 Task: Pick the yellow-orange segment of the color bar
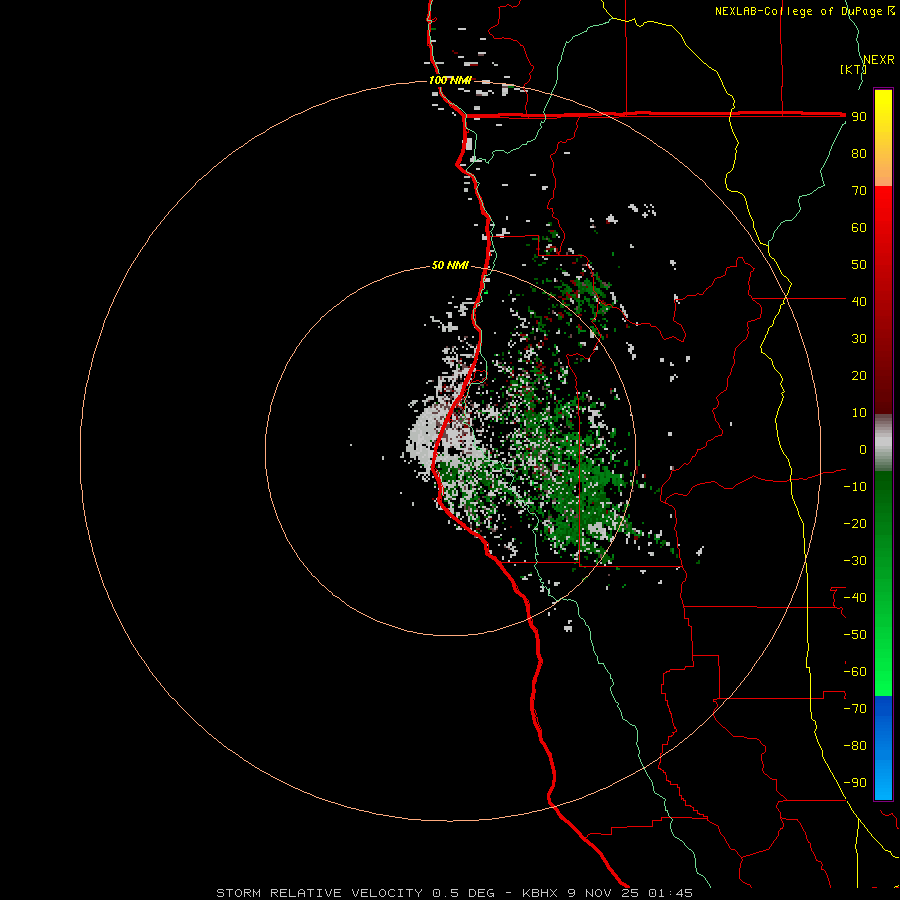pos(883,138)
